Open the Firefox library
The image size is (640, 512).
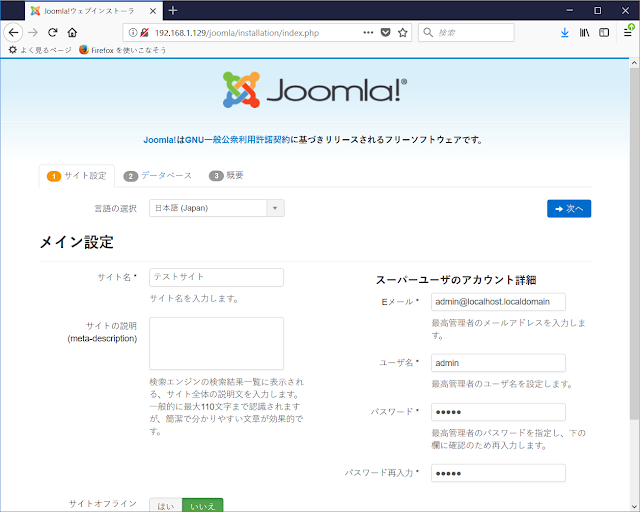click(x=584, y=33)
